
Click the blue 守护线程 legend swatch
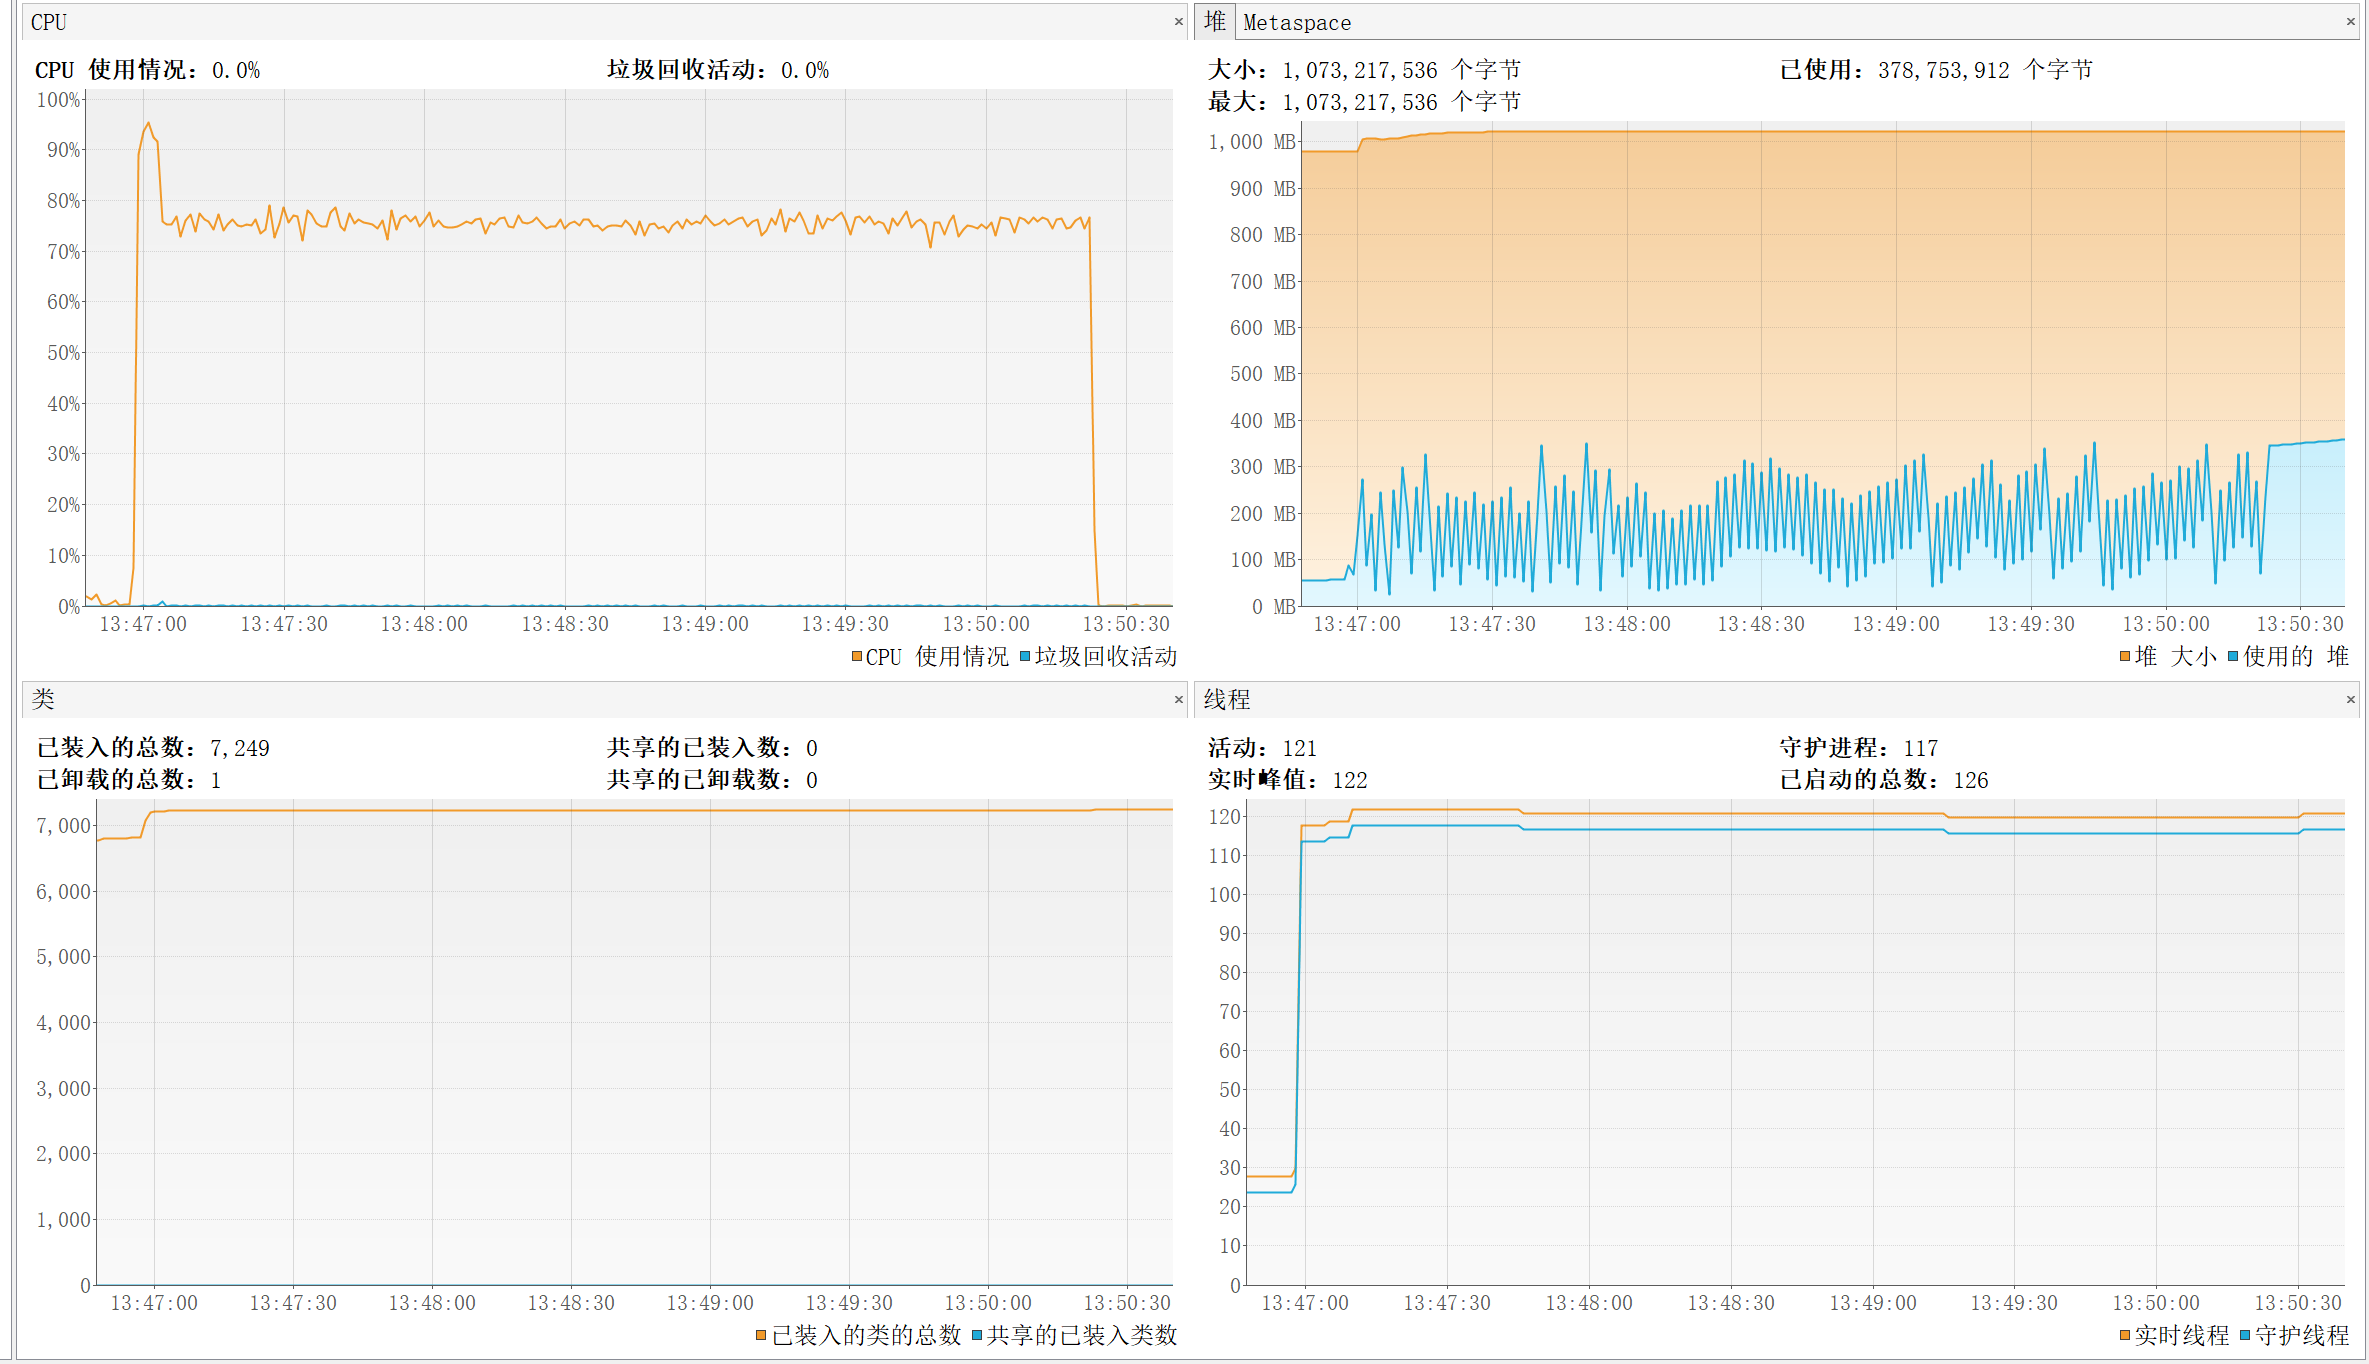point(2245,1335)
